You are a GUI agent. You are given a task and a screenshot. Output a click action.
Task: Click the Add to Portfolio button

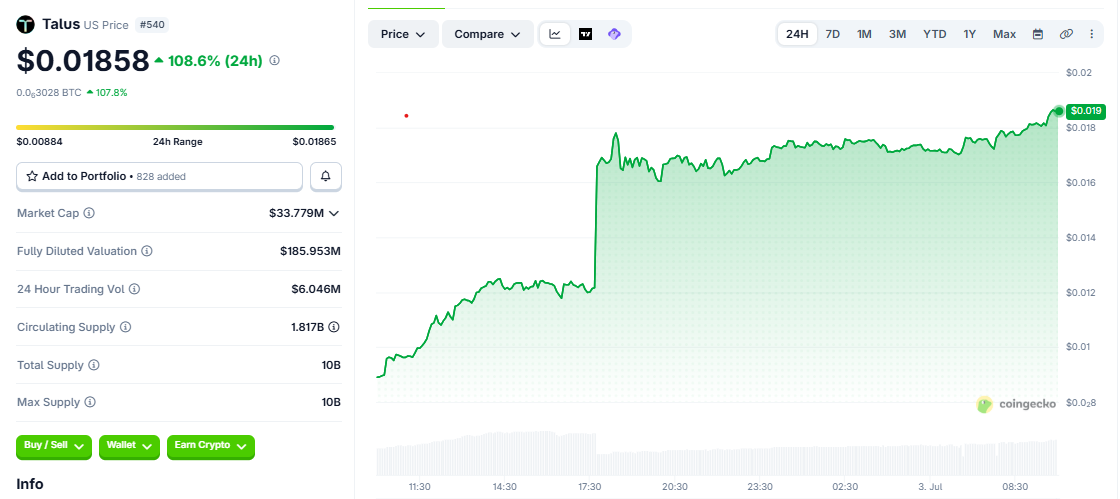point(159,176)
